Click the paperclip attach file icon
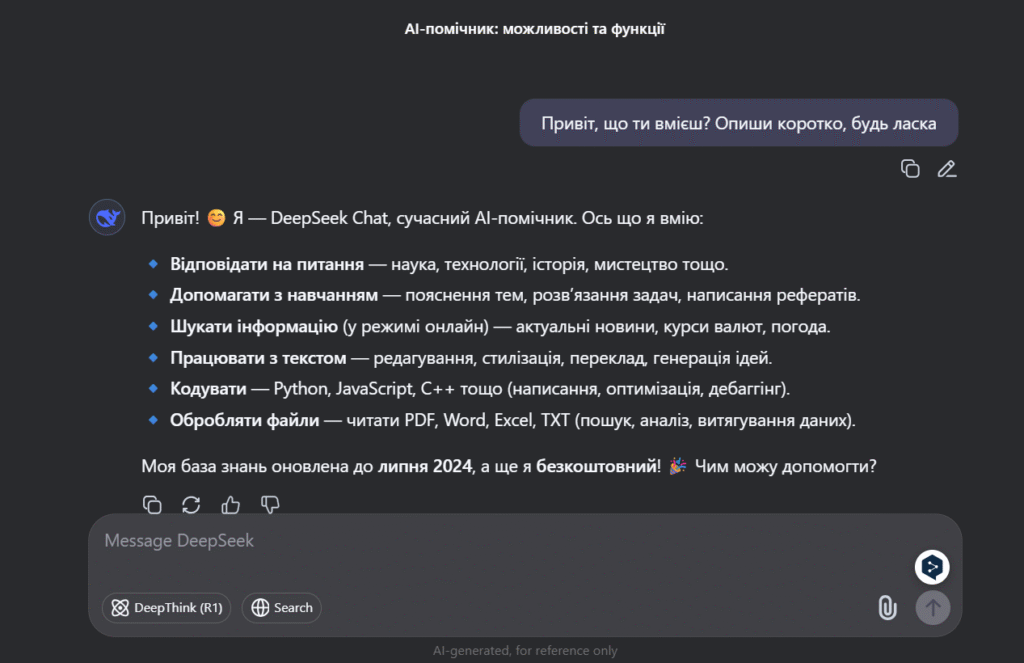 click(x=887, y=607)
